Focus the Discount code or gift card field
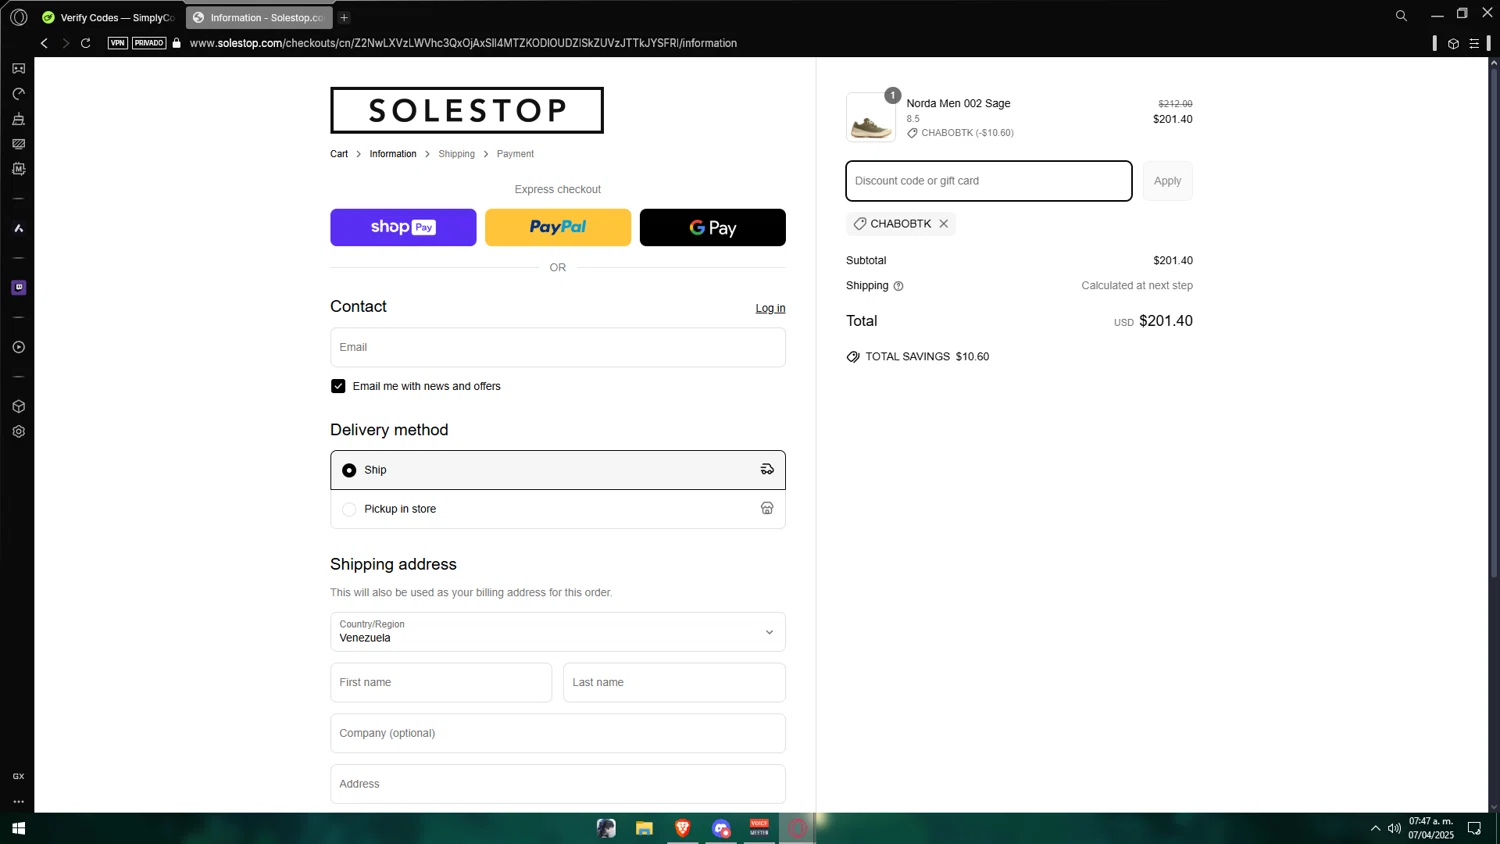The width and height of the screenshot is (1500, 844). click(989, 181)
